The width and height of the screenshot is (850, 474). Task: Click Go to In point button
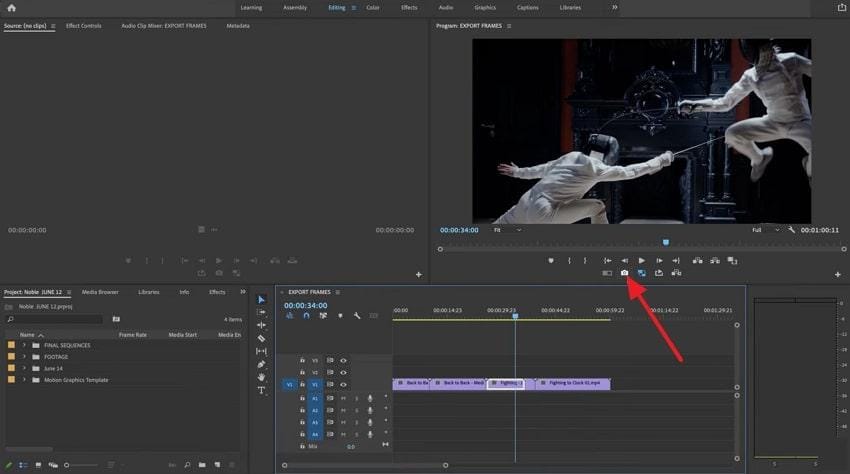[608, 261]
